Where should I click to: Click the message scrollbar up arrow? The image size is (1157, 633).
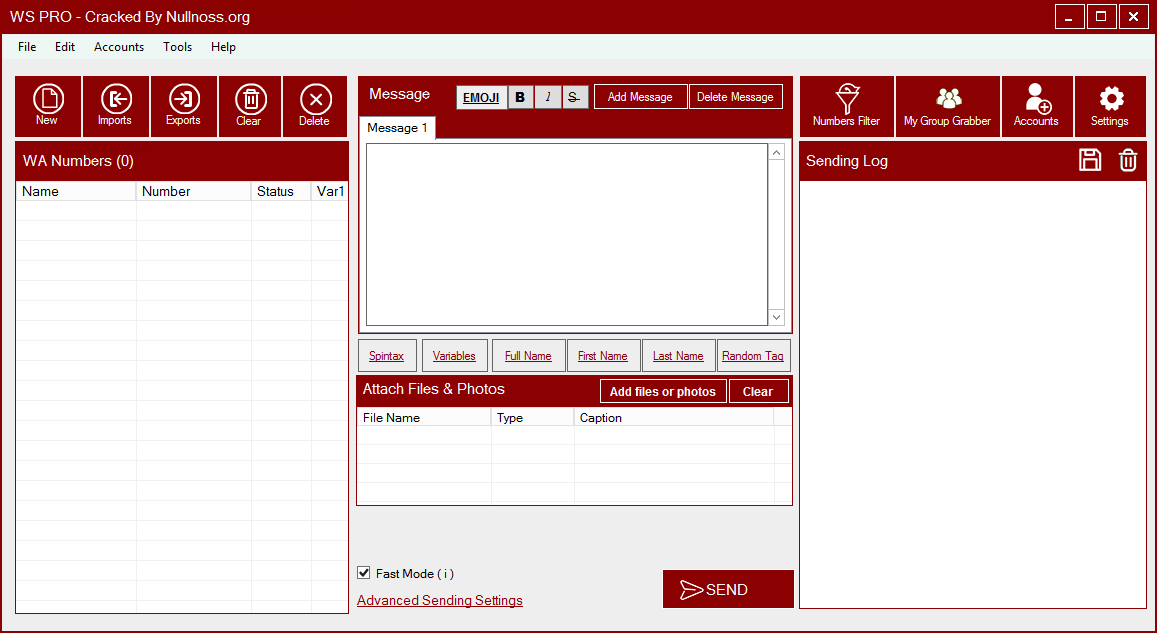pos(776,153)
